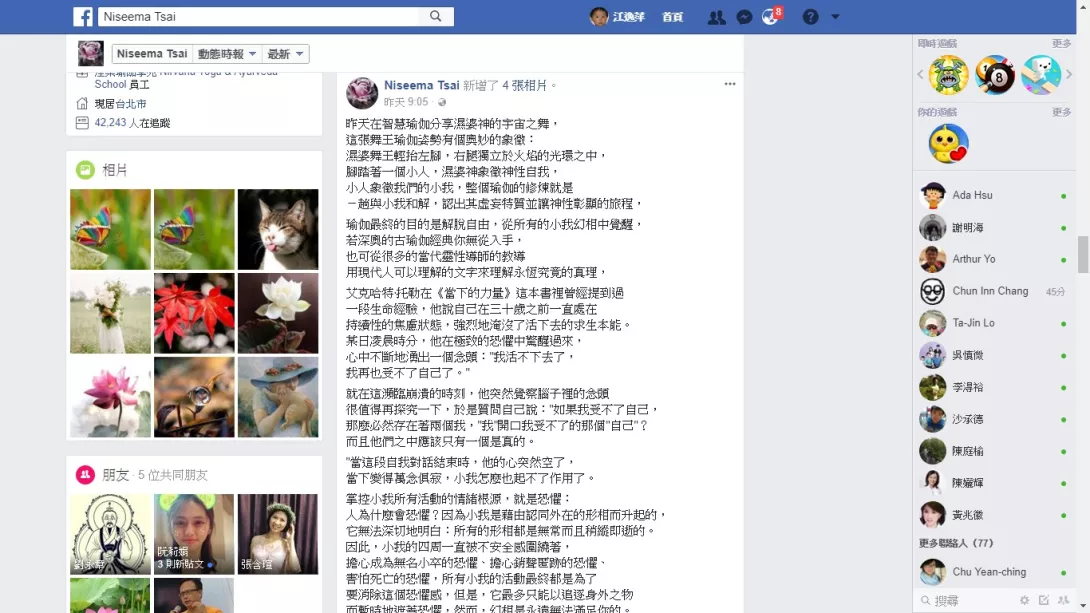Image resolution: width=1090 pixels, height=613 pixels.
Task: Click the Niseema Tsai post author name
Action: click(x=421, y=85)
